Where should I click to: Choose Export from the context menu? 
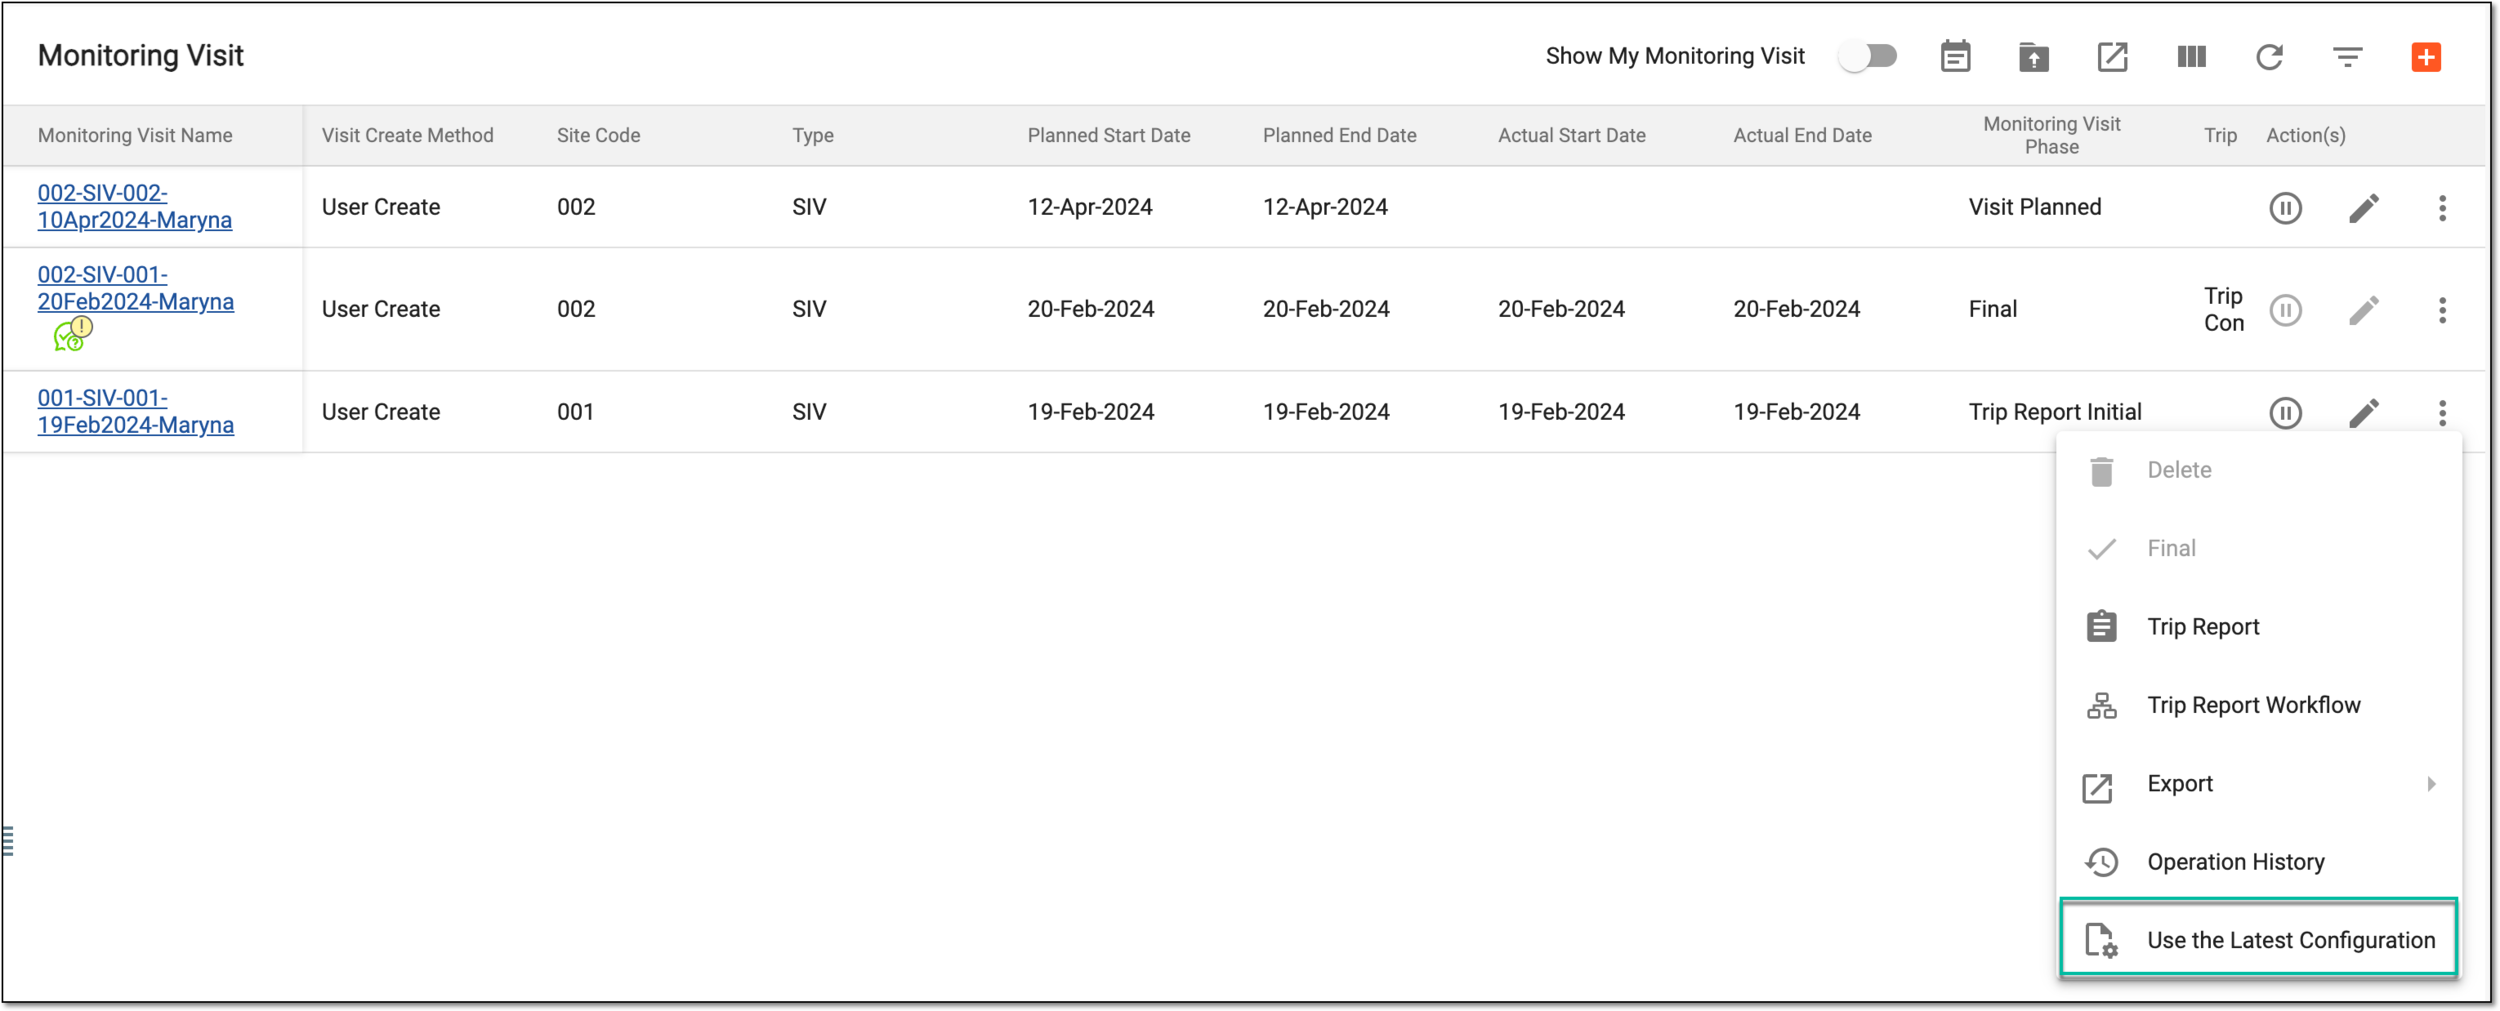[x=2259, y=784]
